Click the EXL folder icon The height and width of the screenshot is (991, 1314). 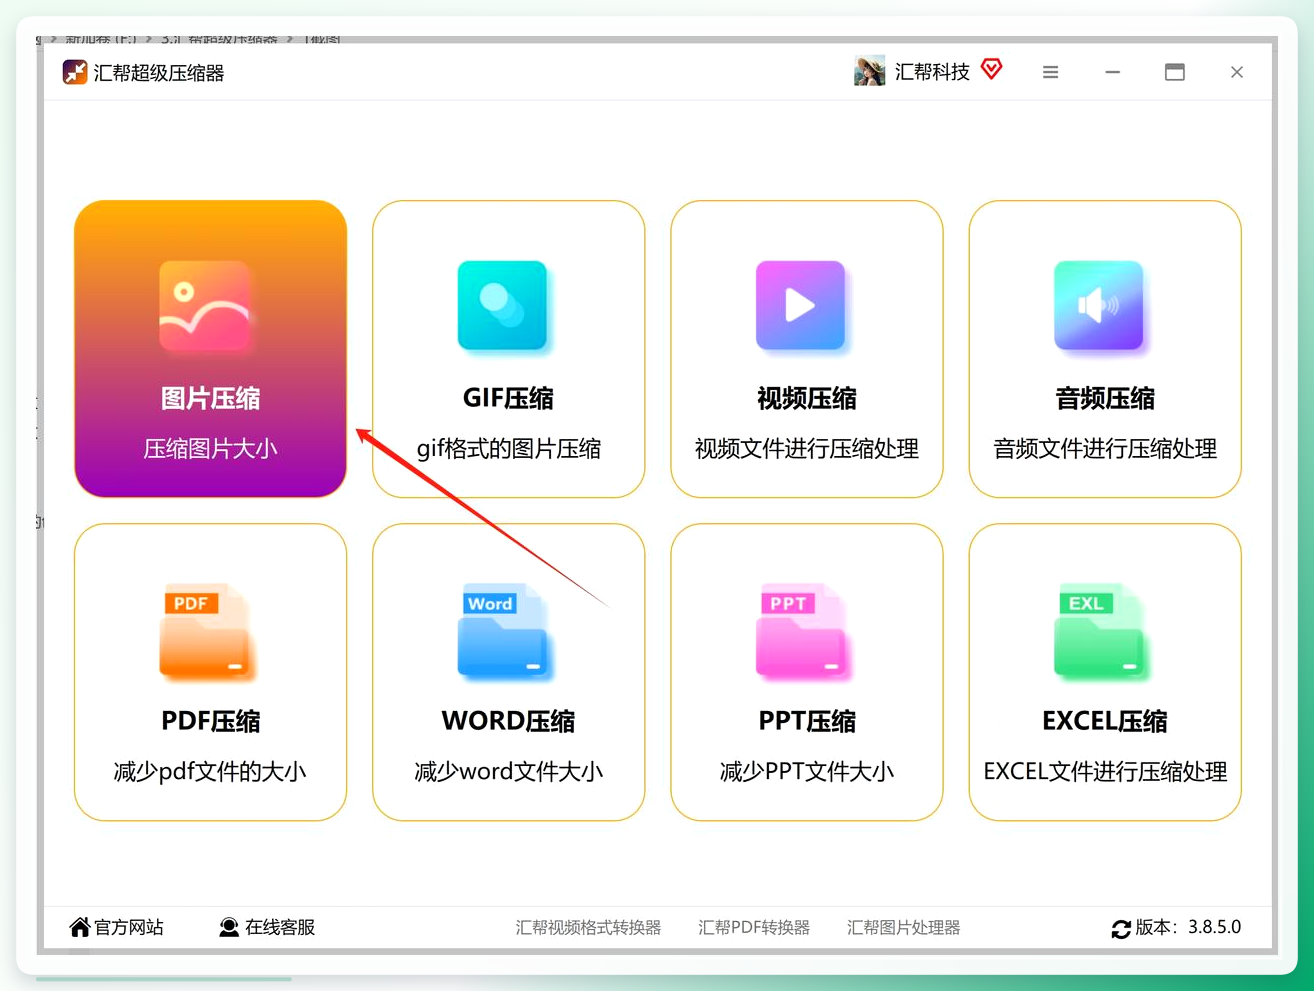coord(1099,632)
